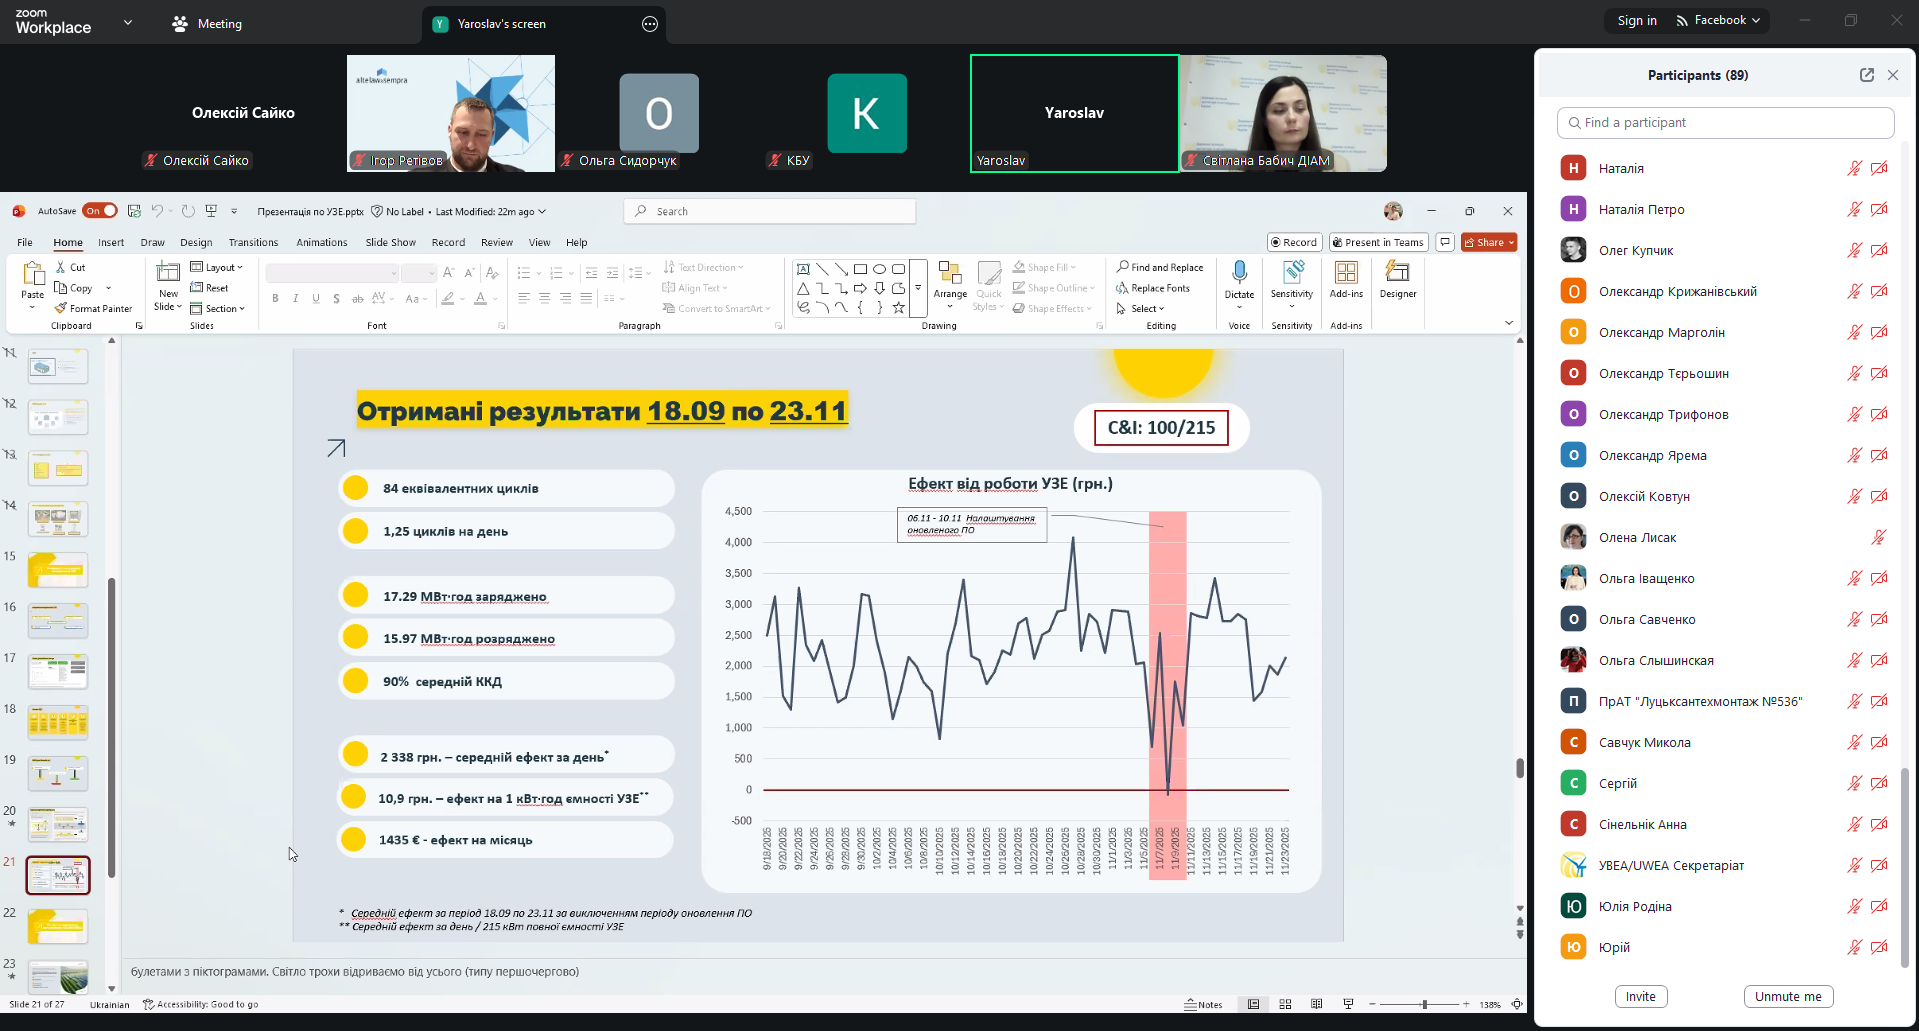Switch to Slide Sorter view in status bar
This screenshot has width=1919, height=1031.
click(x=1285, y=1004)
